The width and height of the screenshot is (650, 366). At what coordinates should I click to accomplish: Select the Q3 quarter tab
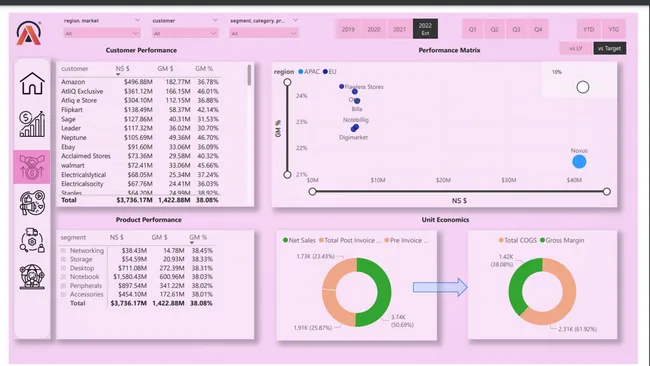tap(516, 29)
